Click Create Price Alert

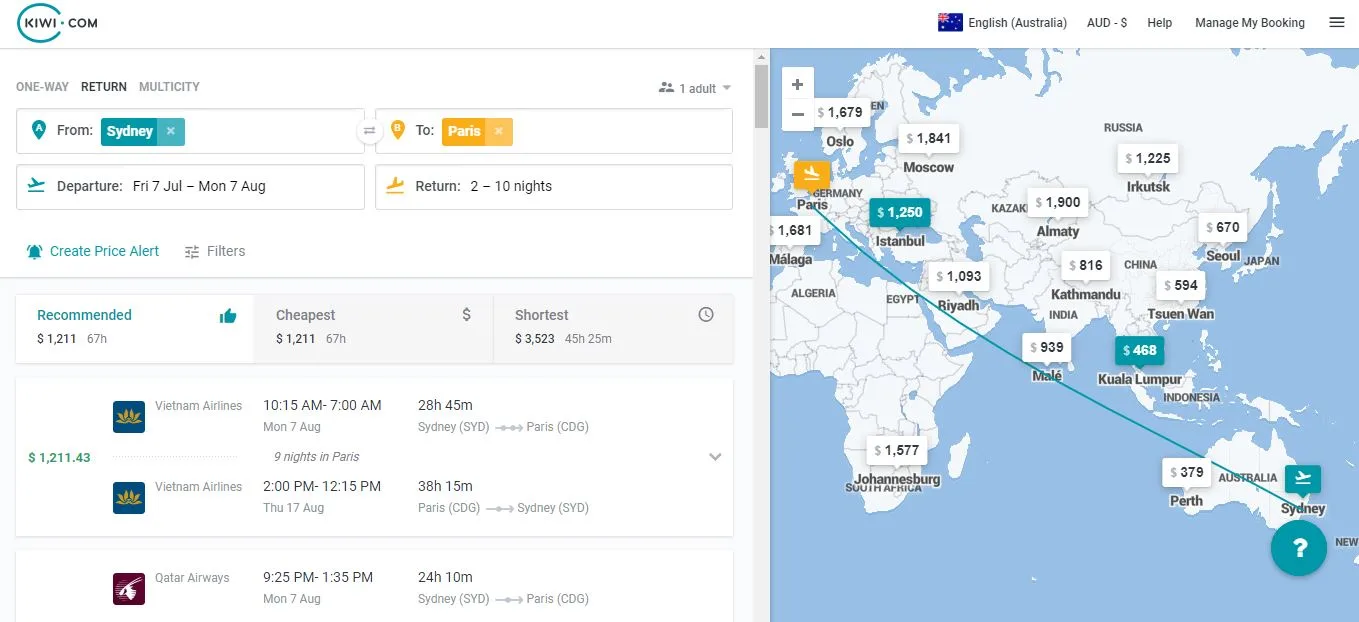tap(93, 251)
